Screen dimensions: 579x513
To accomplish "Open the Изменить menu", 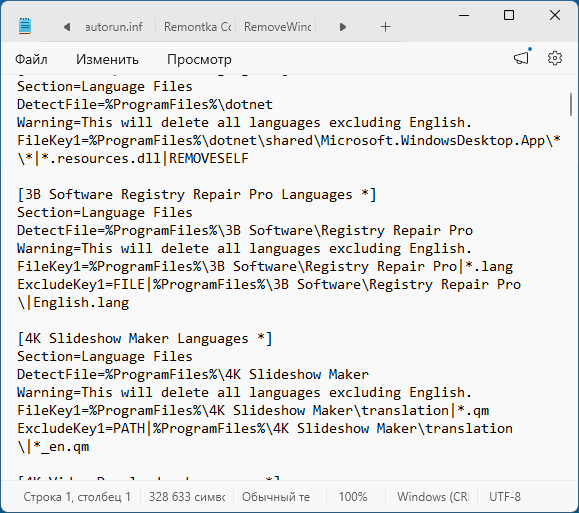I will 107,59.
